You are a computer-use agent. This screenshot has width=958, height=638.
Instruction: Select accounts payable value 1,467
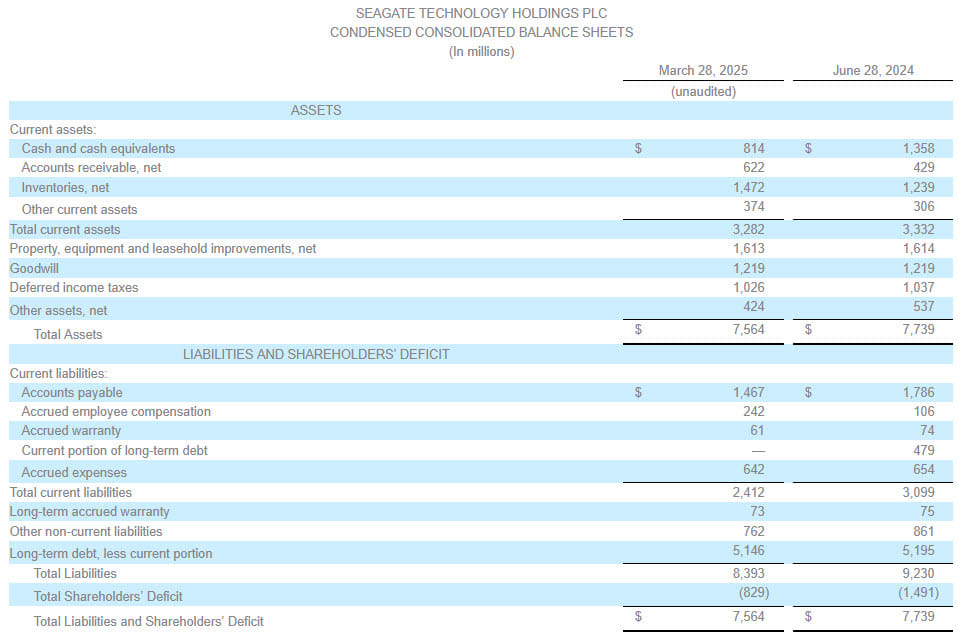[x=748, y=392]
